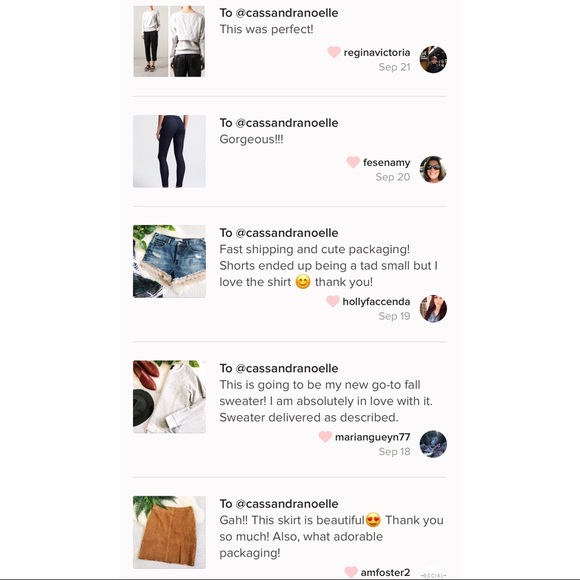
Task: Open the white sweater outfit listing thumbnail
Action: coord(169,41)
